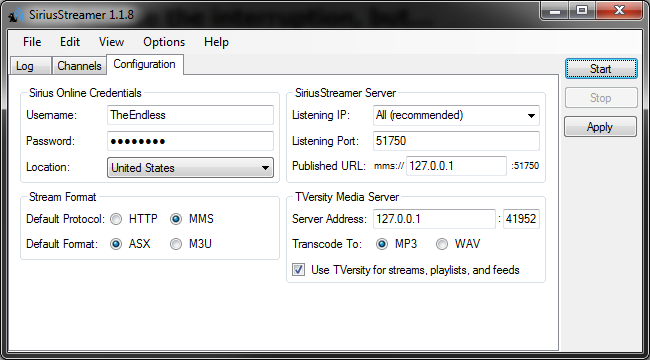
Task: Minimize the SiriusStreamer window
Action: 555,11
